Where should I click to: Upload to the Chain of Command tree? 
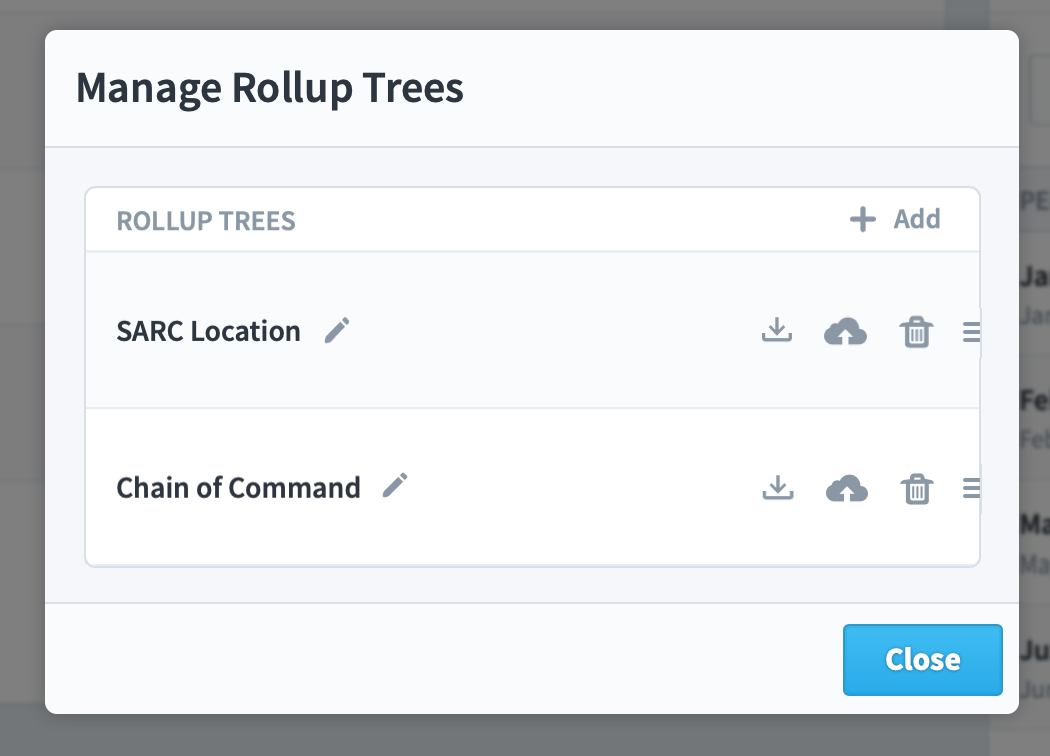tap(846, 489)
